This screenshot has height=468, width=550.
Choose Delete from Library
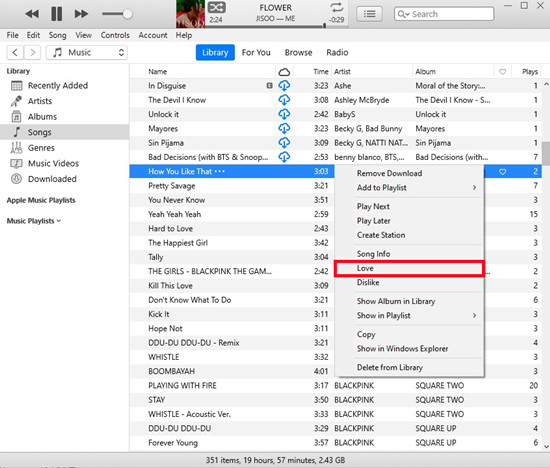(409, 368)
